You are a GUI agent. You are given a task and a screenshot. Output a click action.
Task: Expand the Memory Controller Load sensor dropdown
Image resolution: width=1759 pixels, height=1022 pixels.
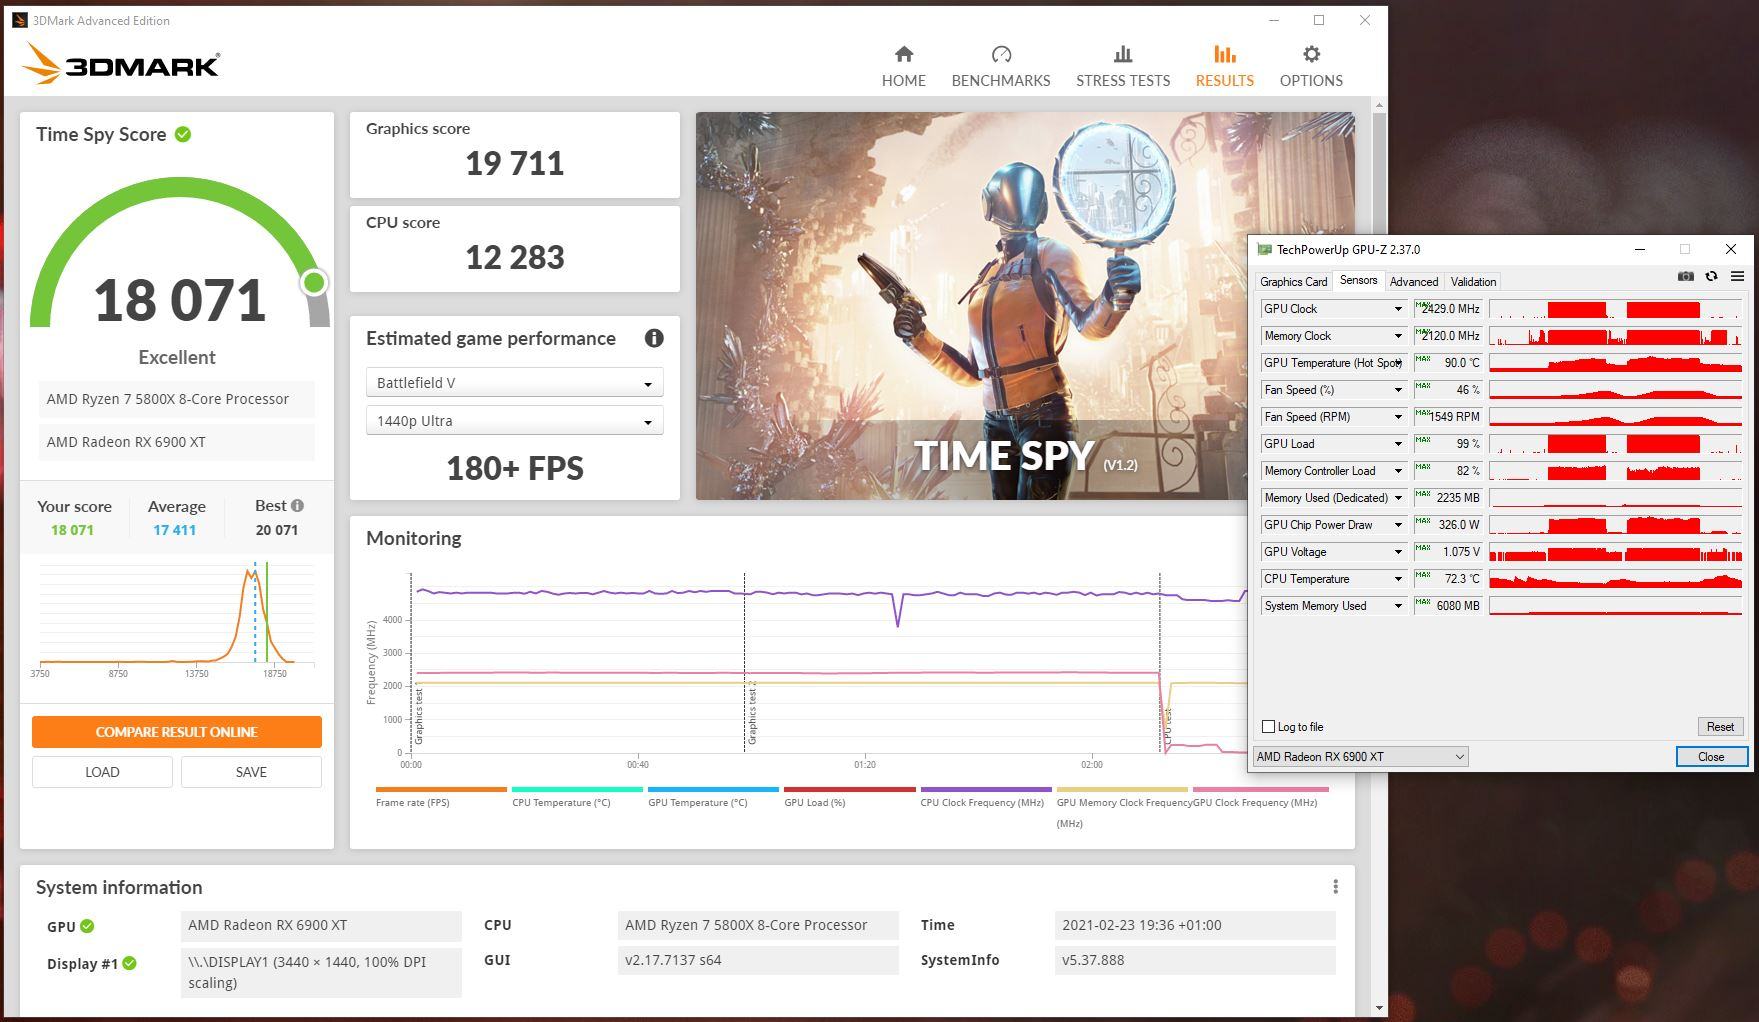tap(1398, 471)
